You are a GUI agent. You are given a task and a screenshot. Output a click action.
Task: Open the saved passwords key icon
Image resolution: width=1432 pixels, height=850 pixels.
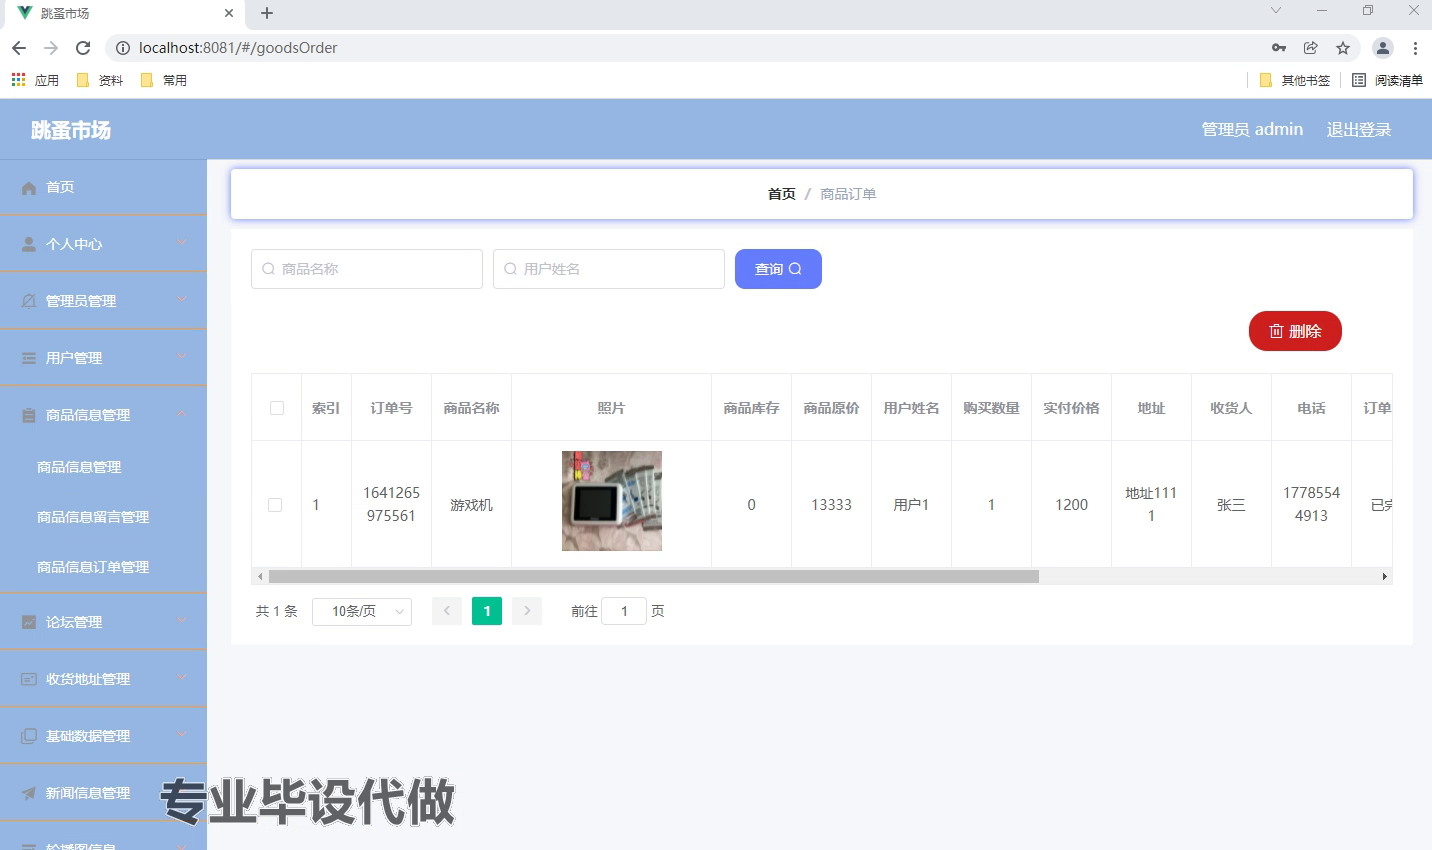1279,48
